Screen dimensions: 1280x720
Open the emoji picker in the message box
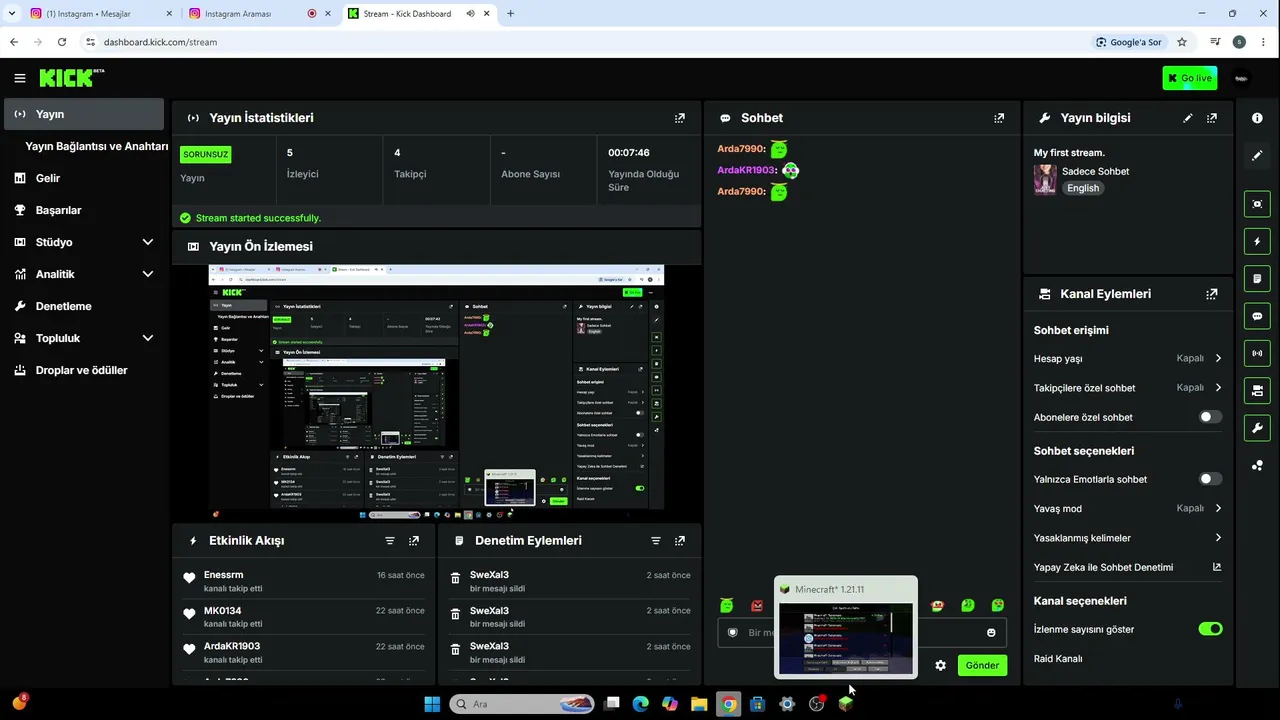pos(991,632)
